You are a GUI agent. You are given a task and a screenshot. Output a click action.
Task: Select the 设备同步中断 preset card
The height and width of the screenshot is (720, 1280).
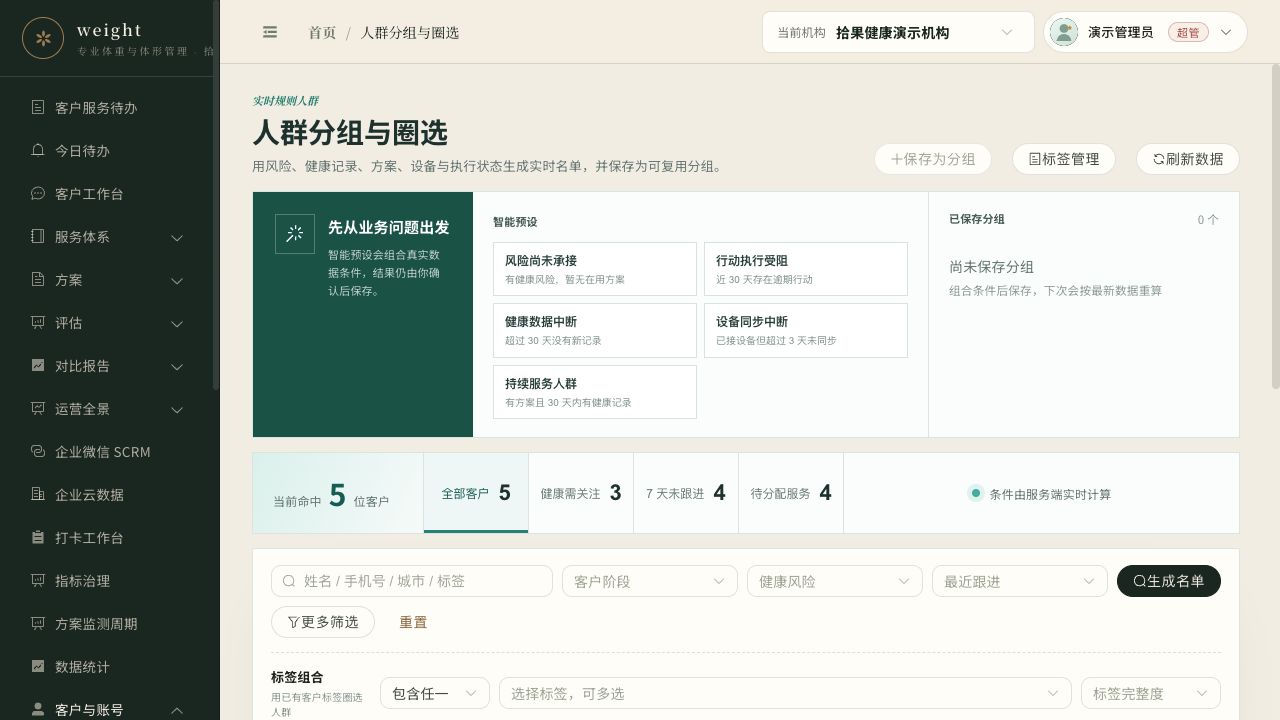click(806, 330)
